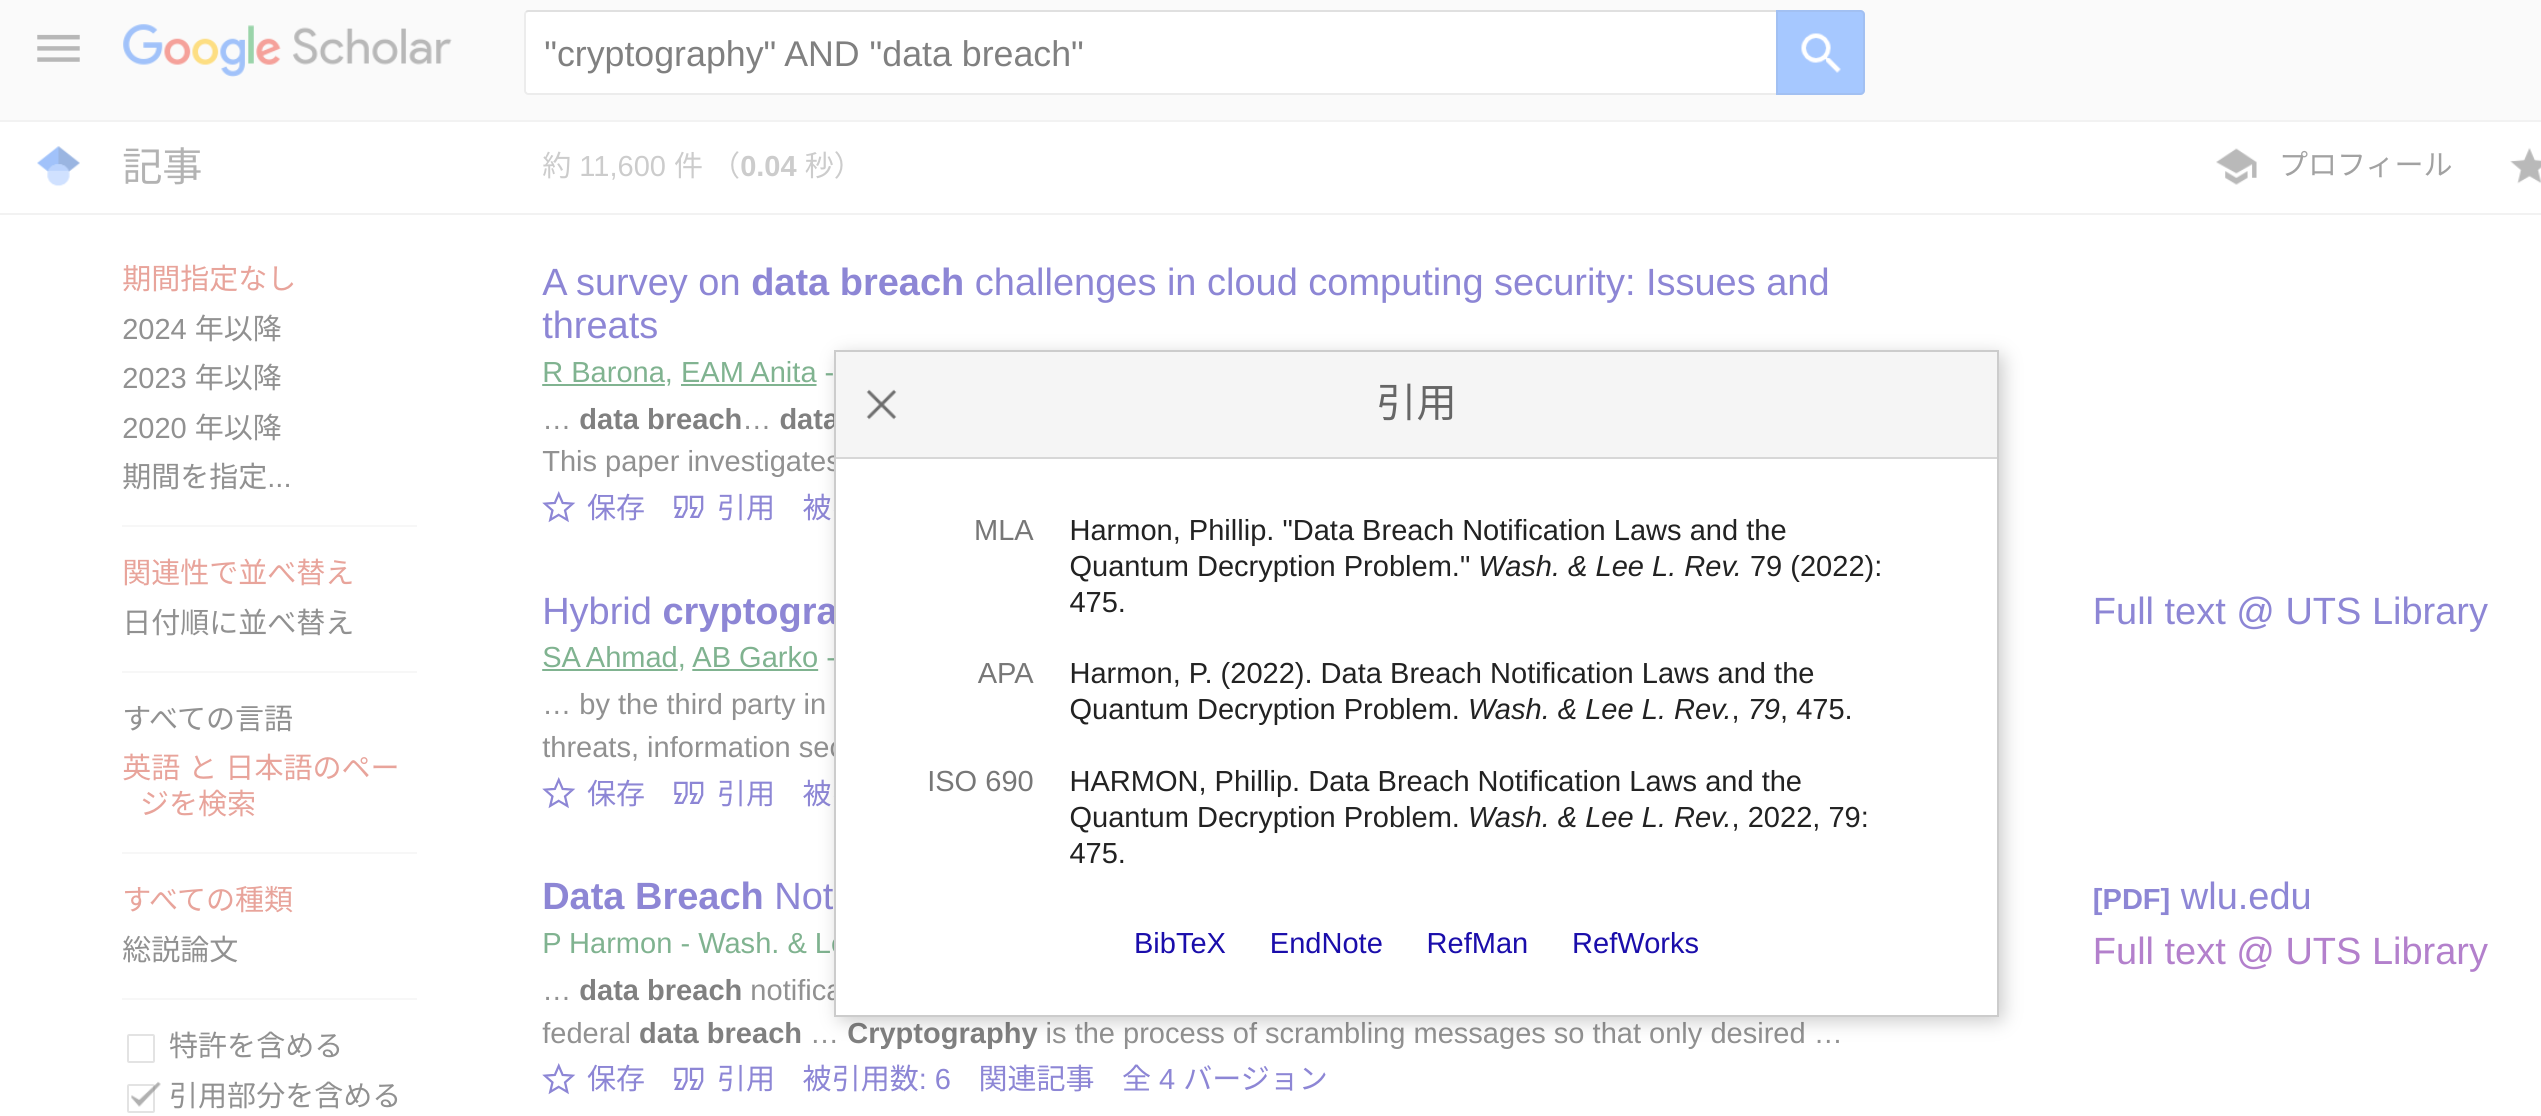Click the blue search magnifier button
This screenshot has width=2541, height=1116.
[x=1819, y=53]
